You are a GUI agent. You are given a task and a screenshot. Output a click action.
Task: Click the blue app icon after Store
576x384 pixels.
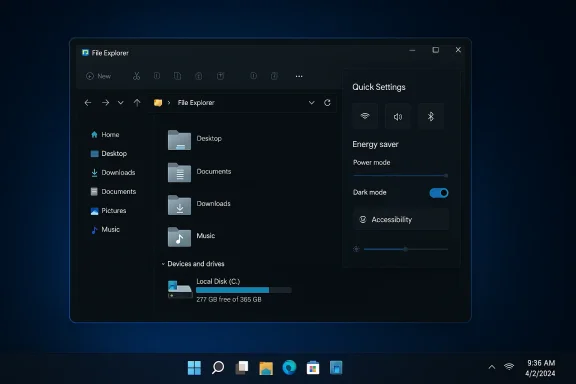(x=336, y=367)
